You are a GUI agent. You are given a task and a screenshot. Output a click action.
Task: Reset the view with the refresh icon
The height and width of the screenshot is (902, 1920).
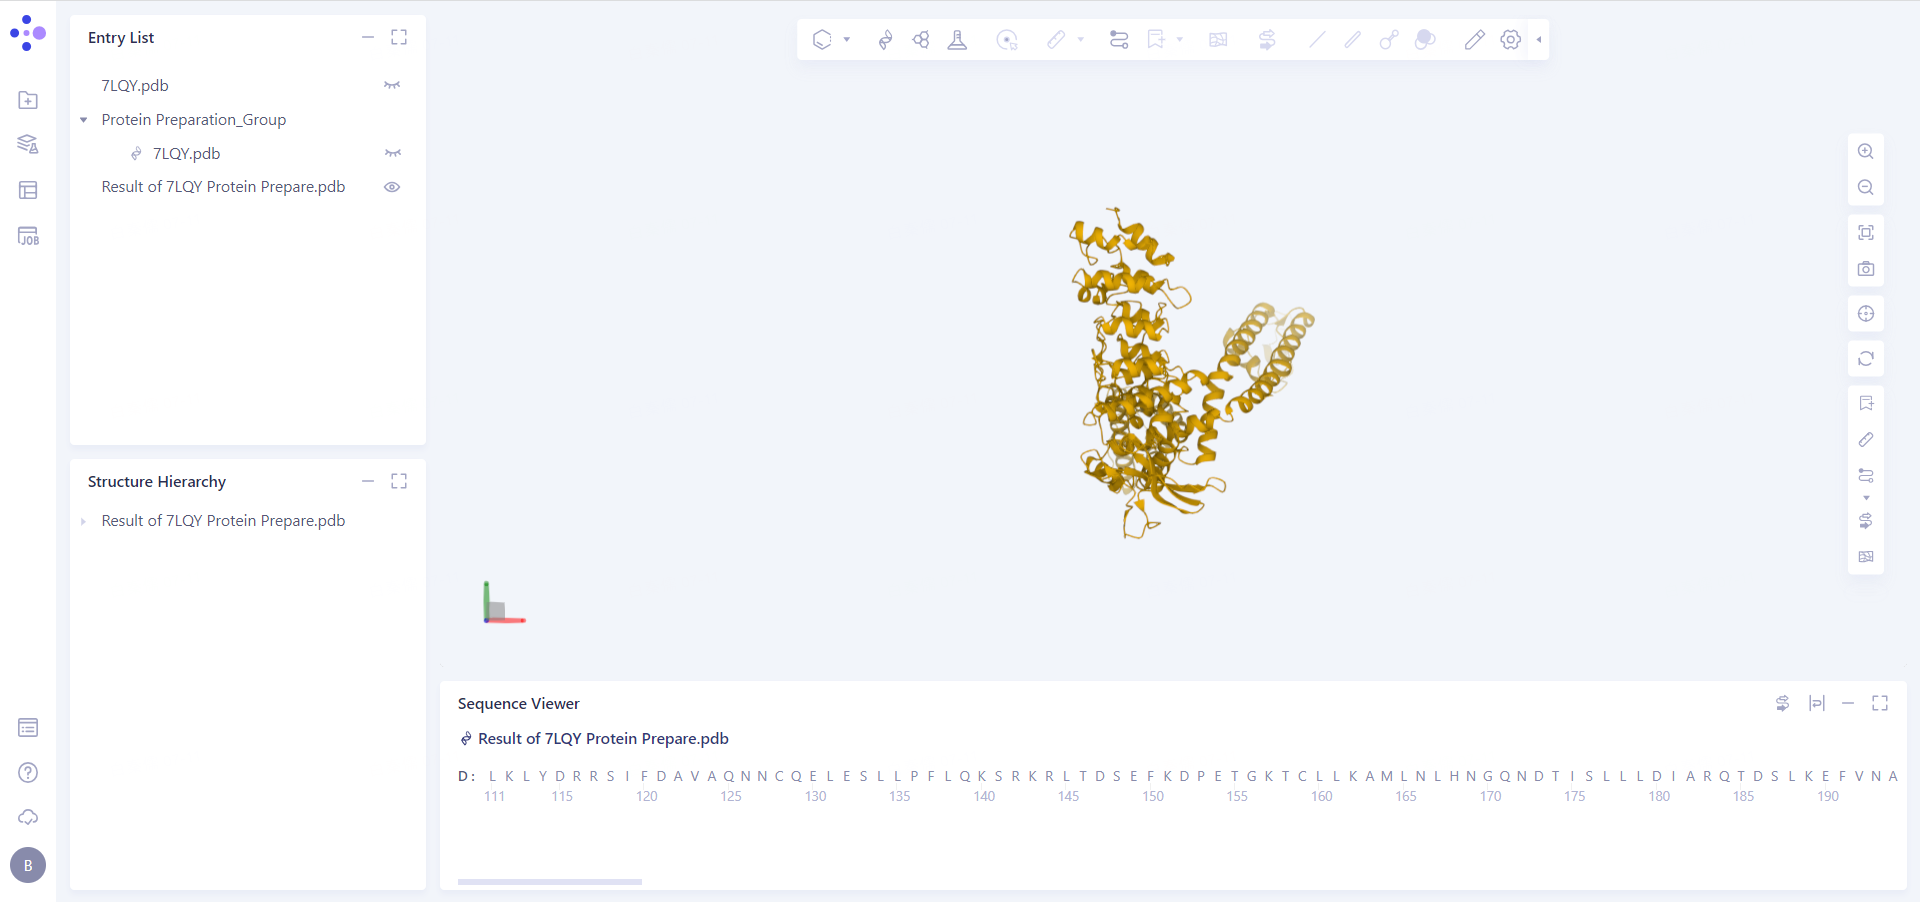1866,358
